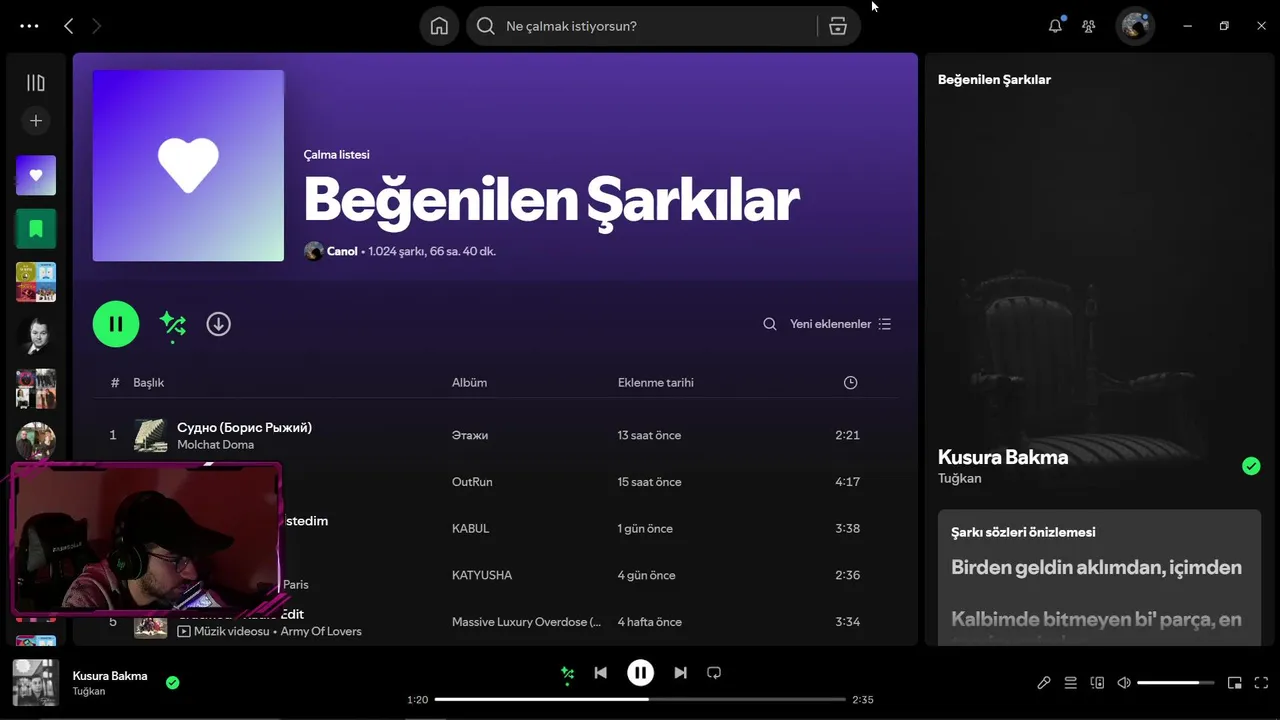Pause playlist with big green button
Viewport: 1280px width, 720px height.
coord(116,324)
